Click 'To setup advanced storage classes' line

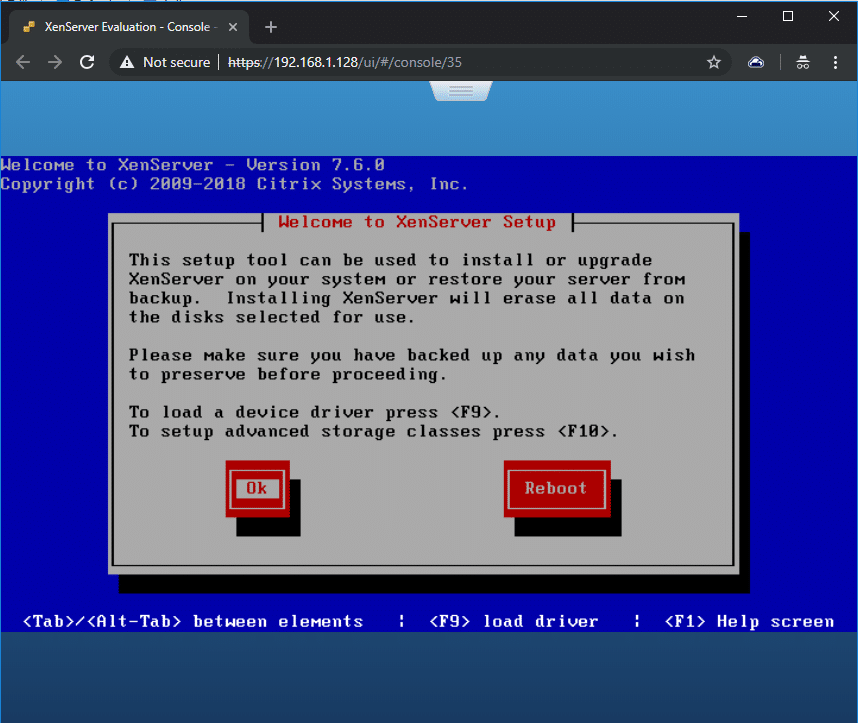tap(373, 432)
